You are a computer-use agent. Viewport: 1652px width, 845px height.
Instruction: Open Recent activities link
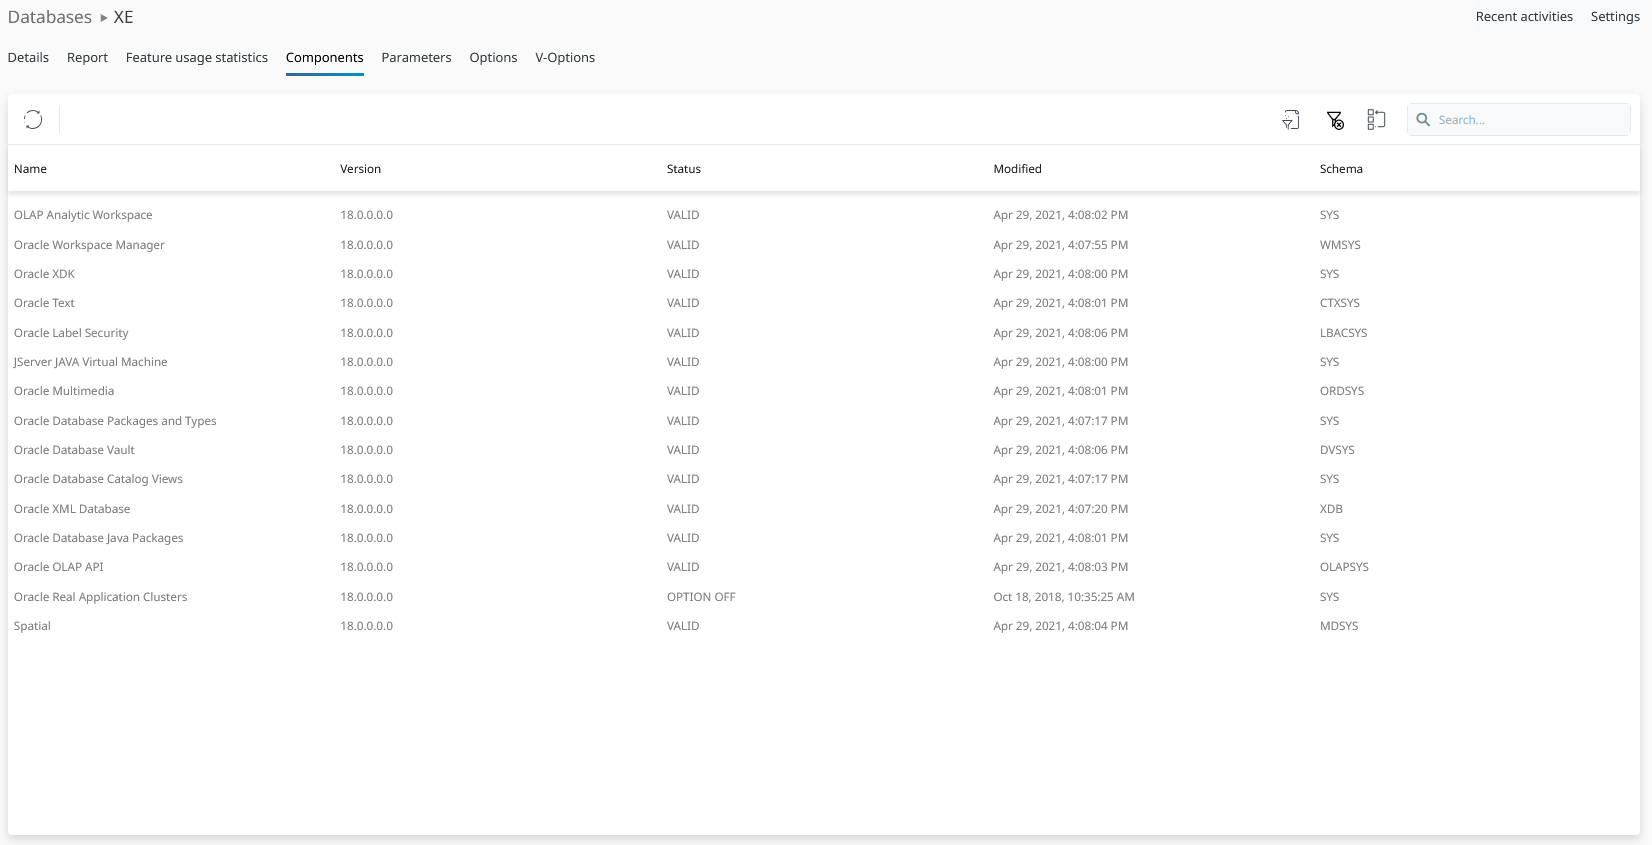tap(1524, 17)
